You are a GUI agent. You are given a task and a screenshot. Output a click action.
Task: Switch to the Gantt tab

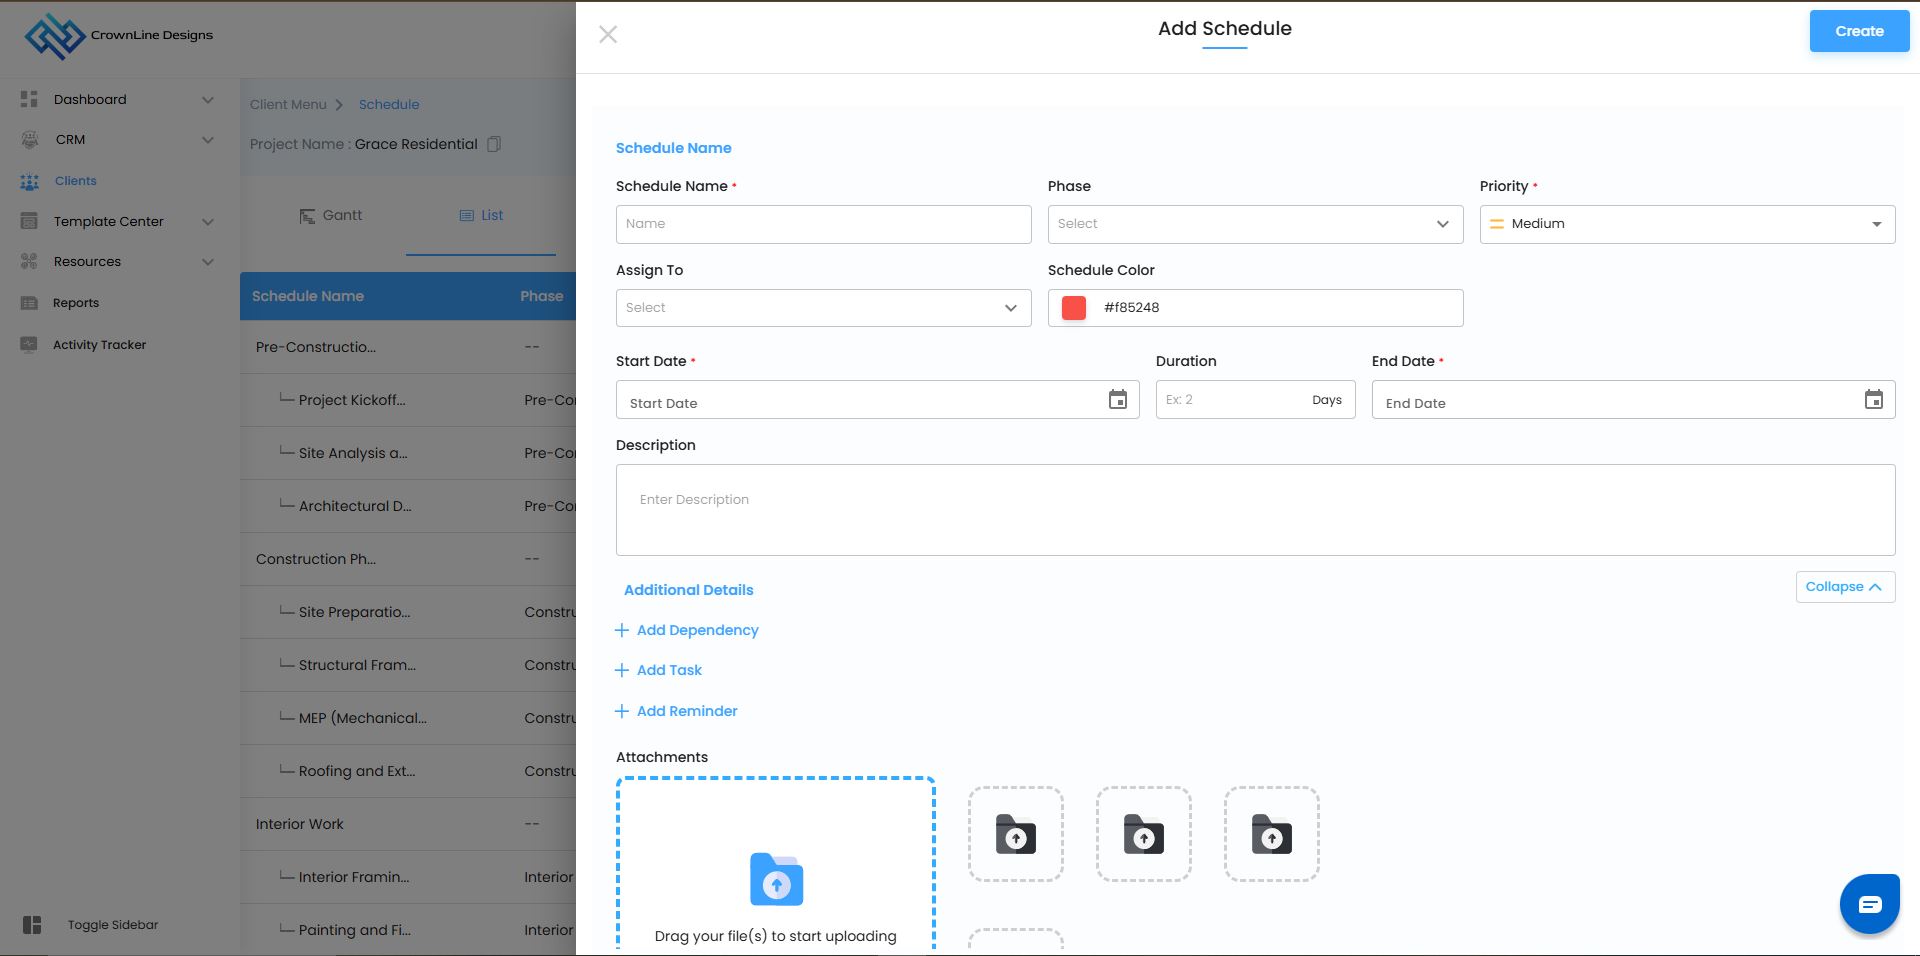tap(331, 216)
